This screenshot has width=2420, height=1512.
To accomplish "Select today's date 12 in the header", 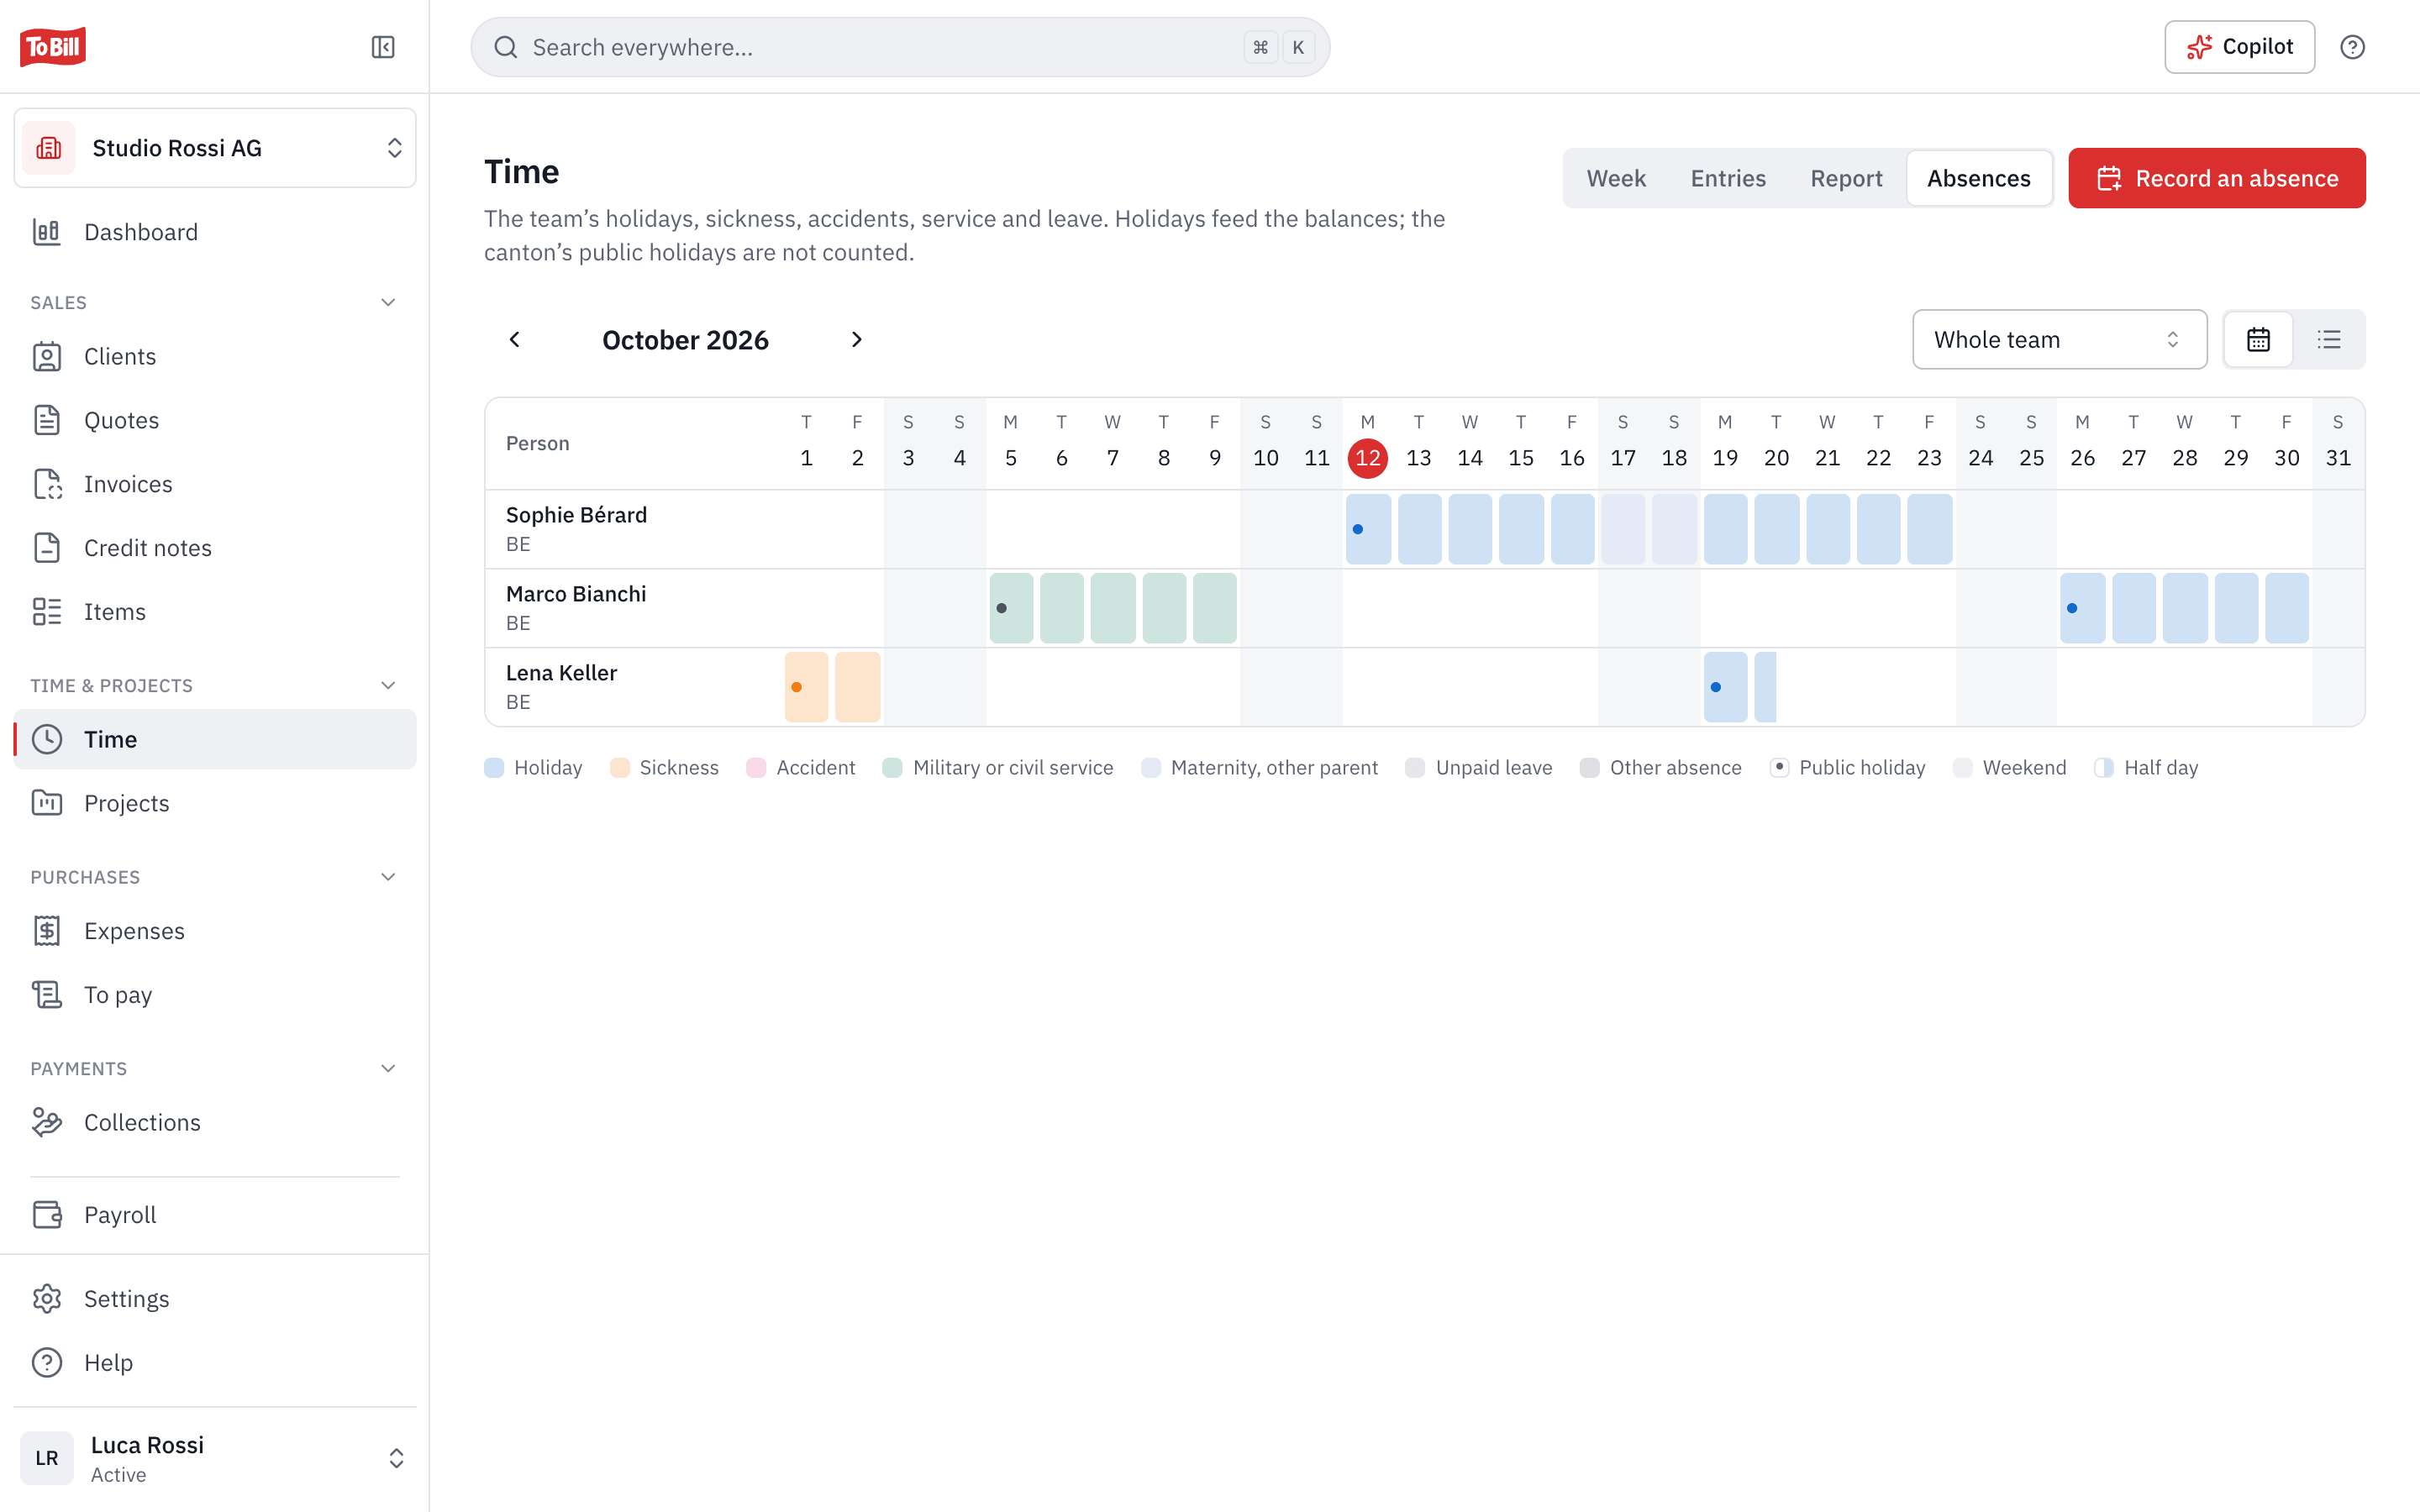I will click(1367, 458).
